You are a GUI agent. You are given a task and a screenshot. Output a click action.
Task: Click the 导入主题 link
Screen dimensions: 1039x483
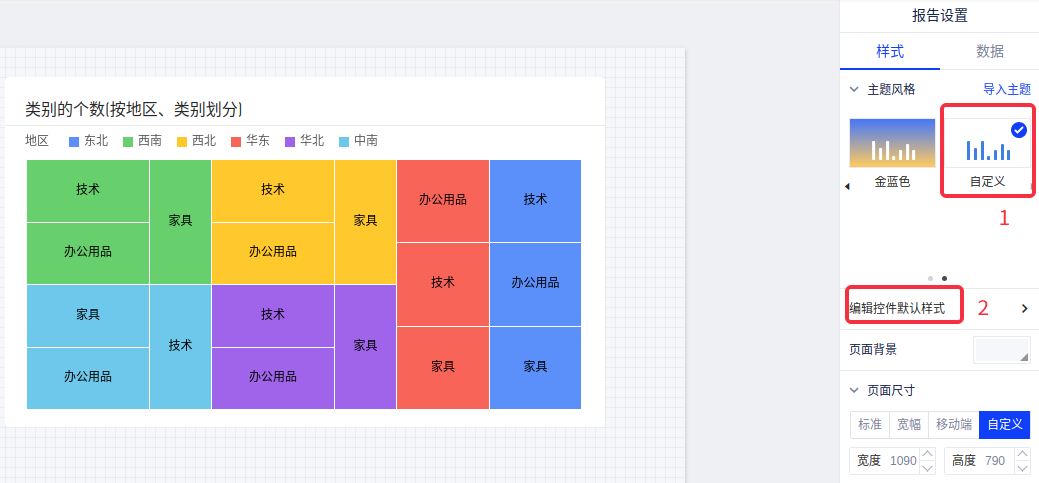click(1006, 89)
